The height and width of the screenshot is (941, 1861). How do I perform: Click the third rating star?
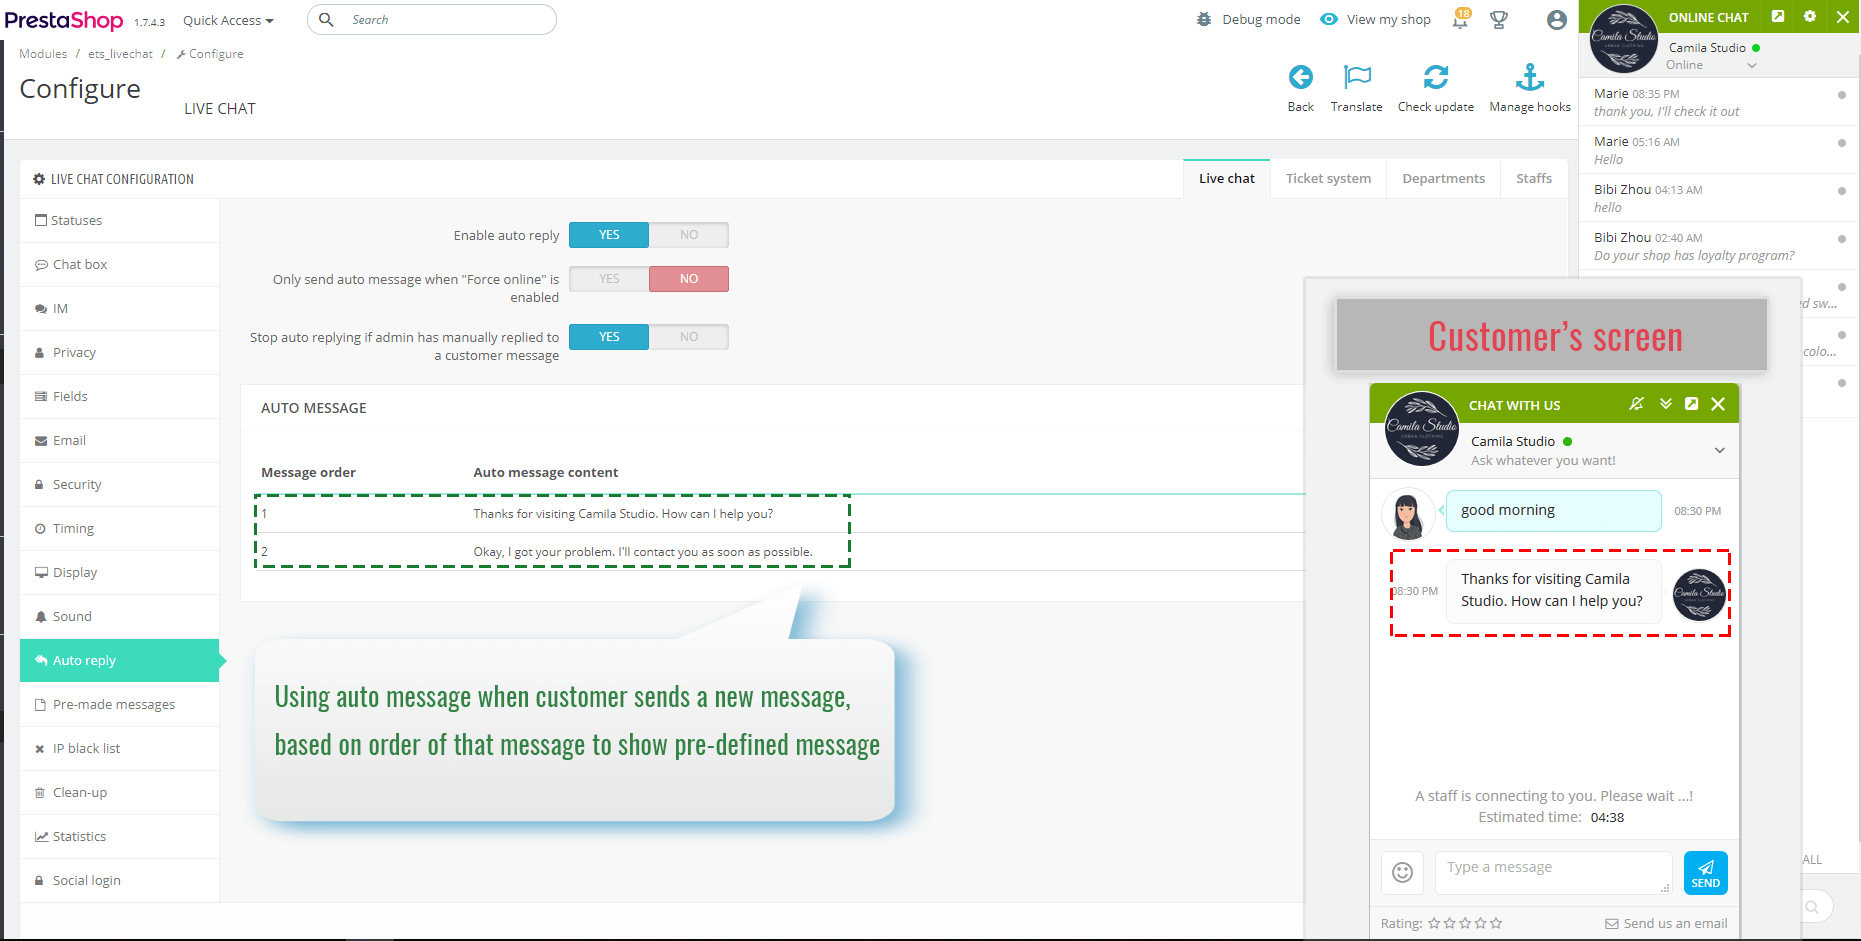click(x=1465, y=923)
